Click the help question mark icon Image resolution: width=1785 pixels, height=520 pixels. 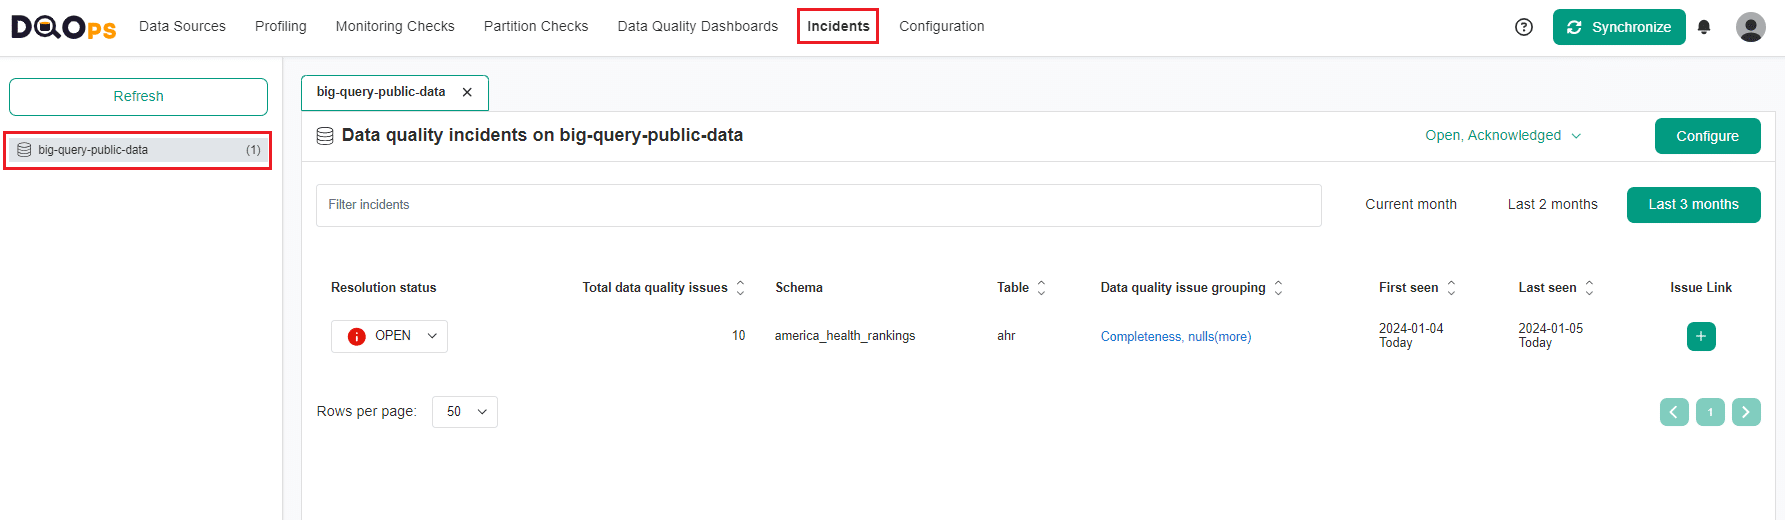(1523, 27)
